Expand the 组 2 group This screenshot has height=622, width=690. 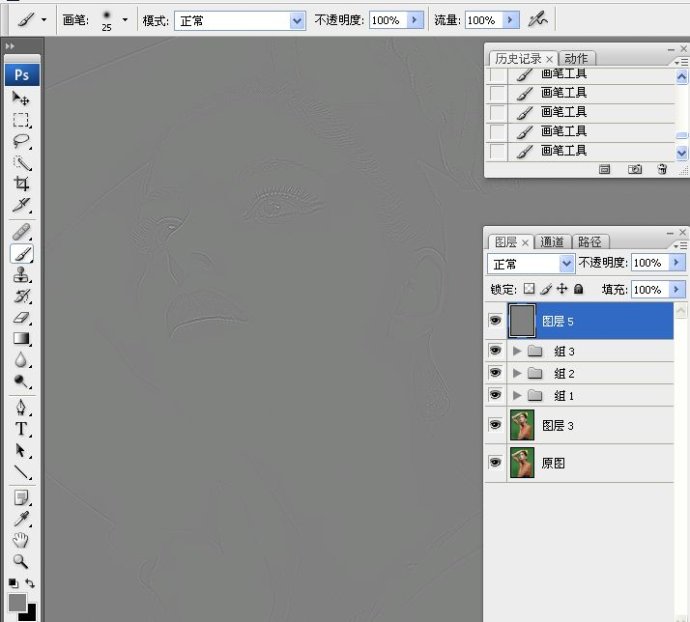[517, 373]
